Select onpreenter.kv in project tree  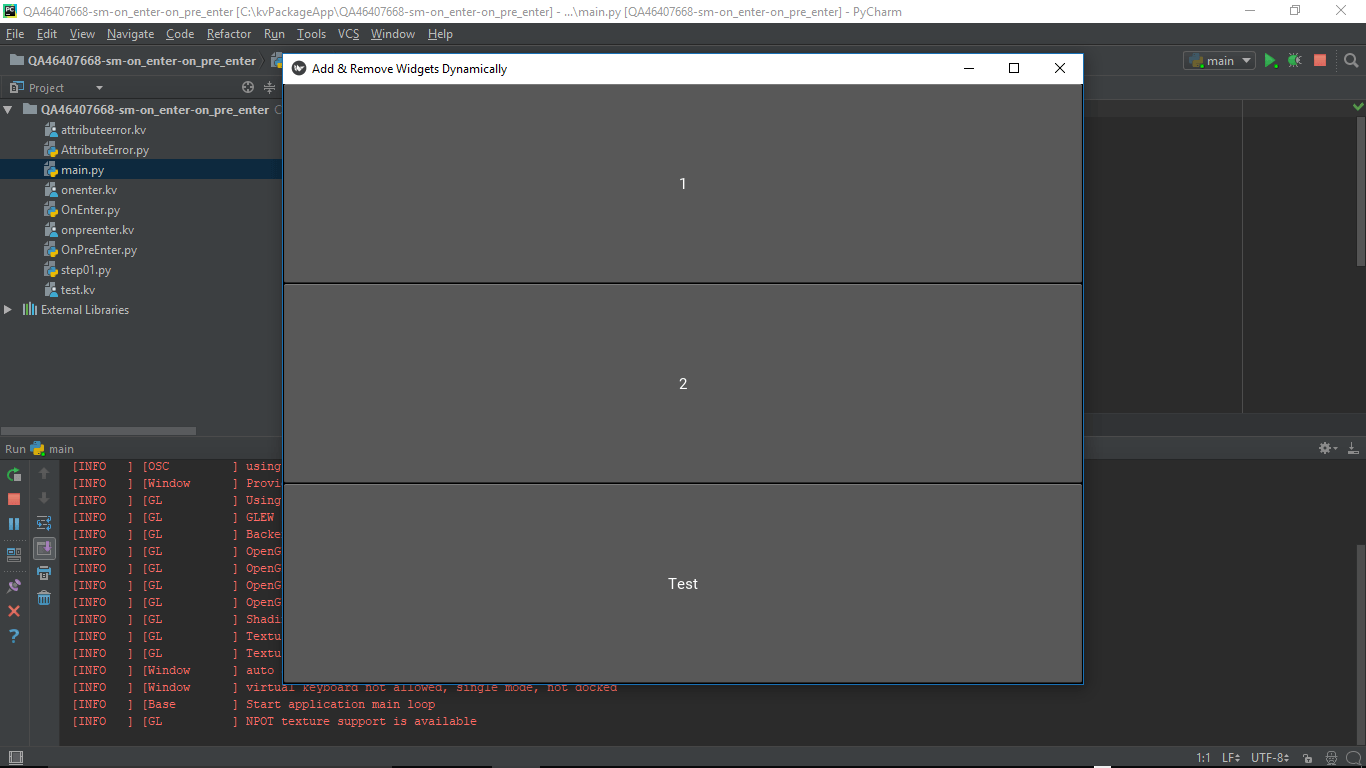point(97,230)
